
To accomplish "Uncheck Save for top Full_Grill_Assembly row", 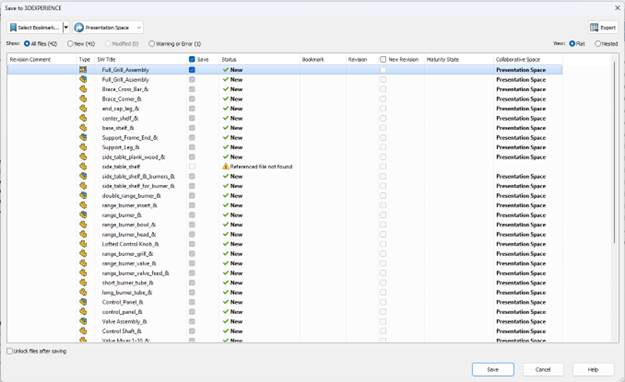I will click(x=192, y=70).
